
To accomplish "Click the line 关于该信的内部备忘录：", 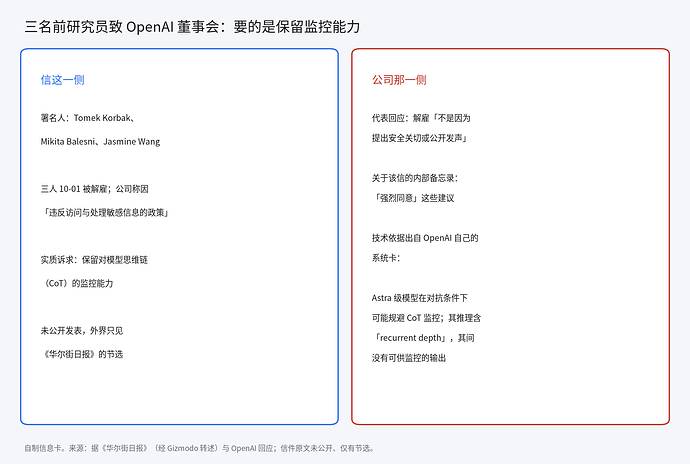I will click(415, 178).
